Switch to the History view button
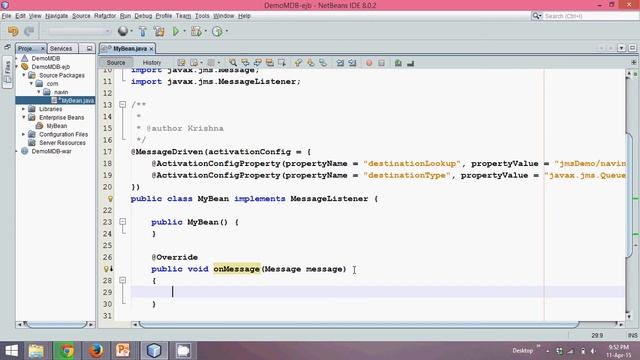Viewport: 640px width, 360px height. [152, 62]
